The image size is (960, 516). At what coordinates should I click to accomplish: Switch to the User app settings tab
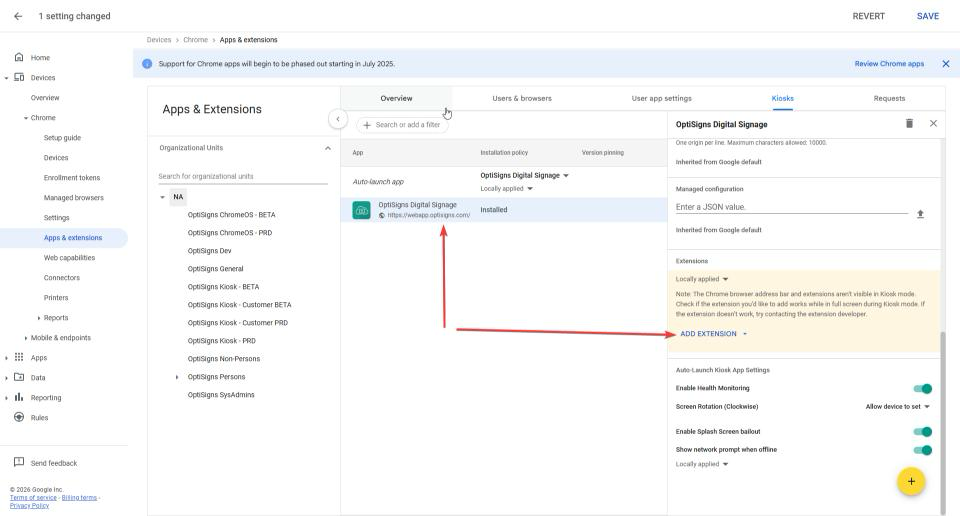pos(661,98)
